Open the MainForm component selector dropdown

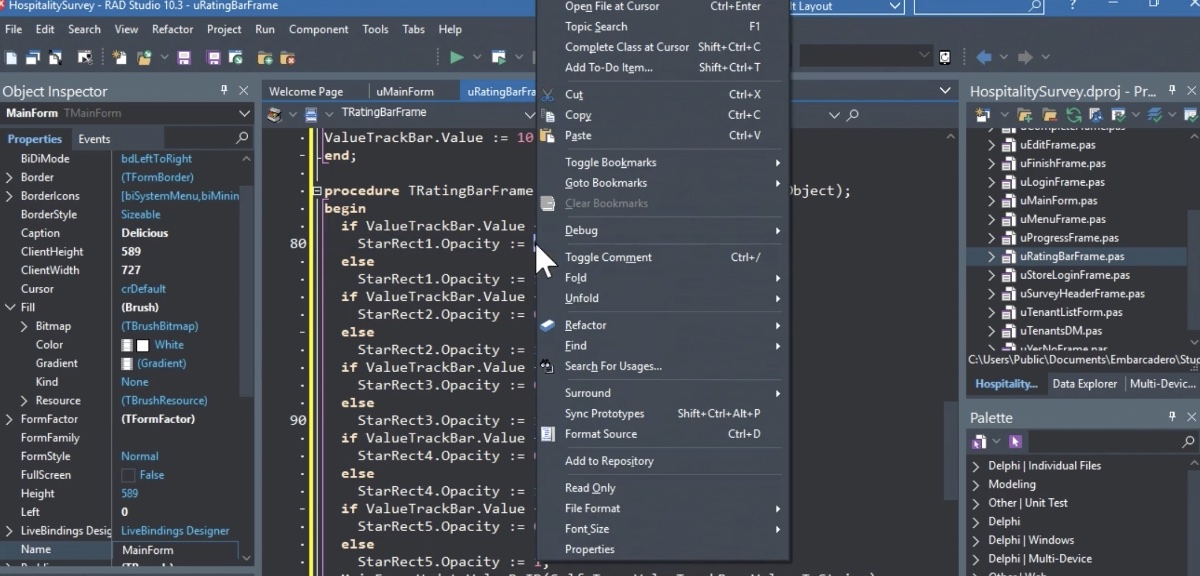click(x=248, y=113)
